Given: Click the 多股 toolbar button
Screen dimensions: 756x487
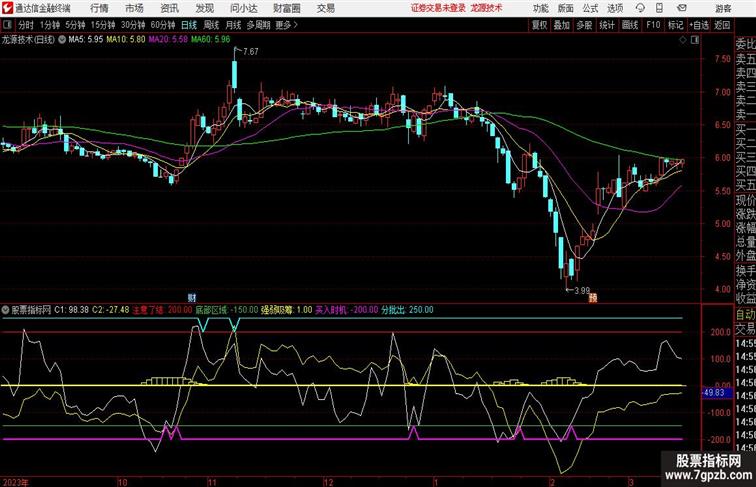Looking at the screenshot, I should [x=584, y=25].
